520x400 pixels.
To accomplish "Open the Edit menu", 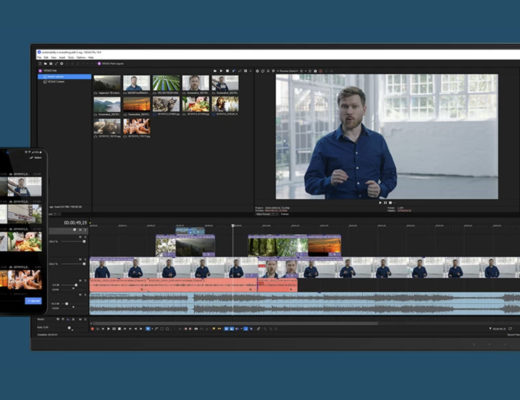I will pos(46,57).
